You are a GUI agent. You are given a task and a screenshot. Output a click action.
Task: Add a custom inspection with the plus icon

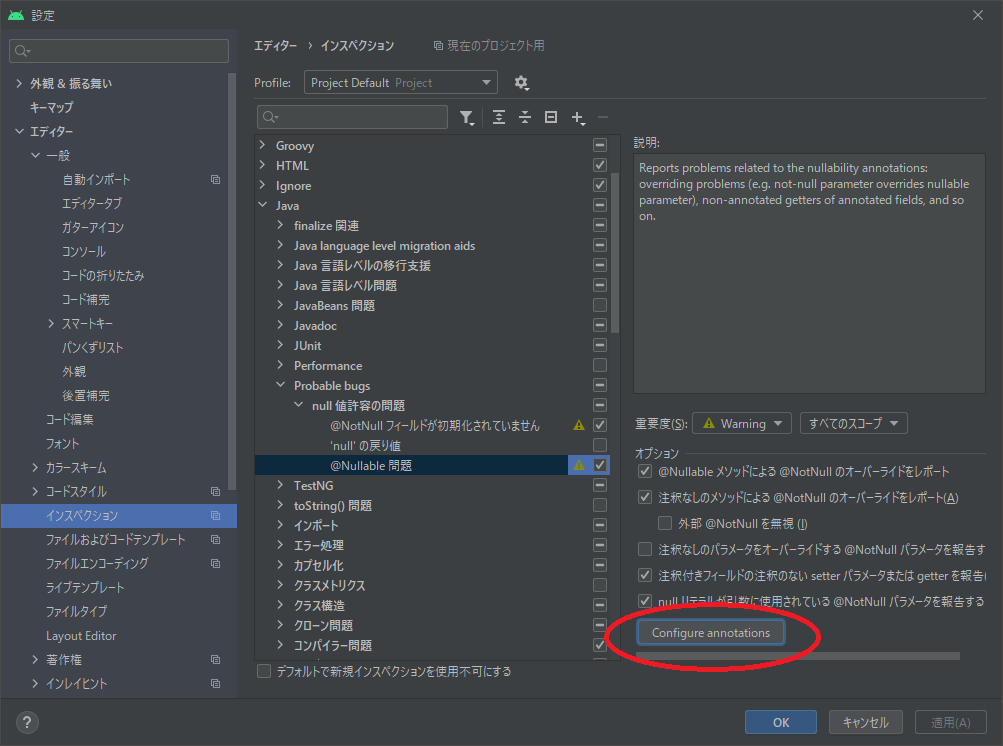[x=578, y=117]
